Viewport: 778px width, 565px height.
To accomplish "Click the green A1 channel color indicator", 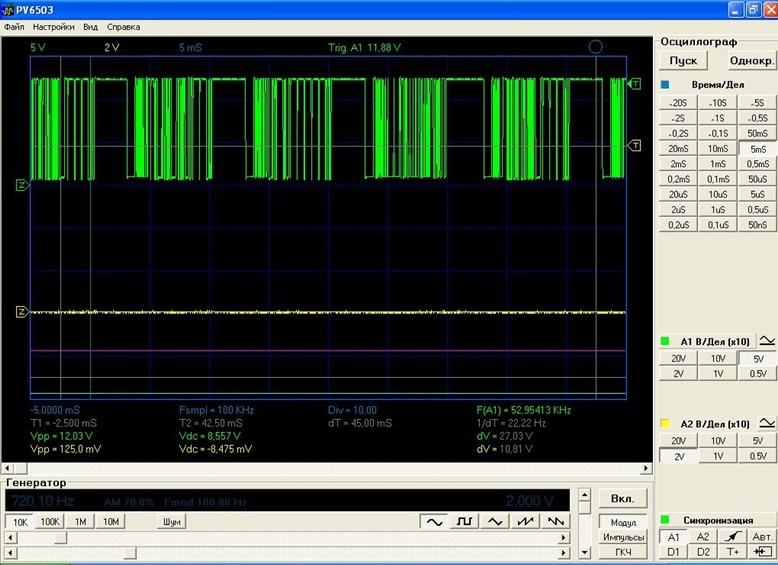I will (665, 341).
